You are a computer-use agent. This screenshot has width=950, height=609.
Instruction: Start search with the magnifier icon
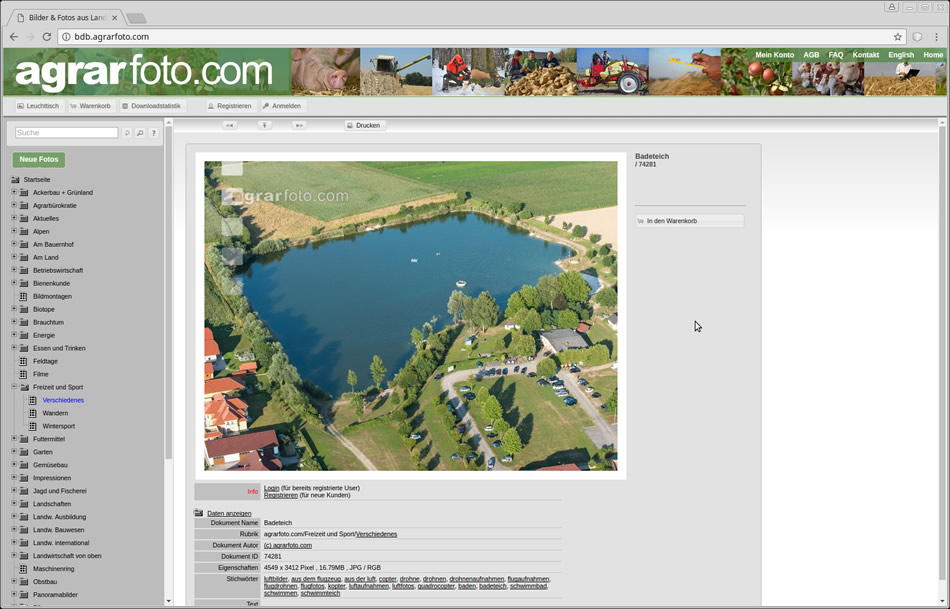coord(140,133)
